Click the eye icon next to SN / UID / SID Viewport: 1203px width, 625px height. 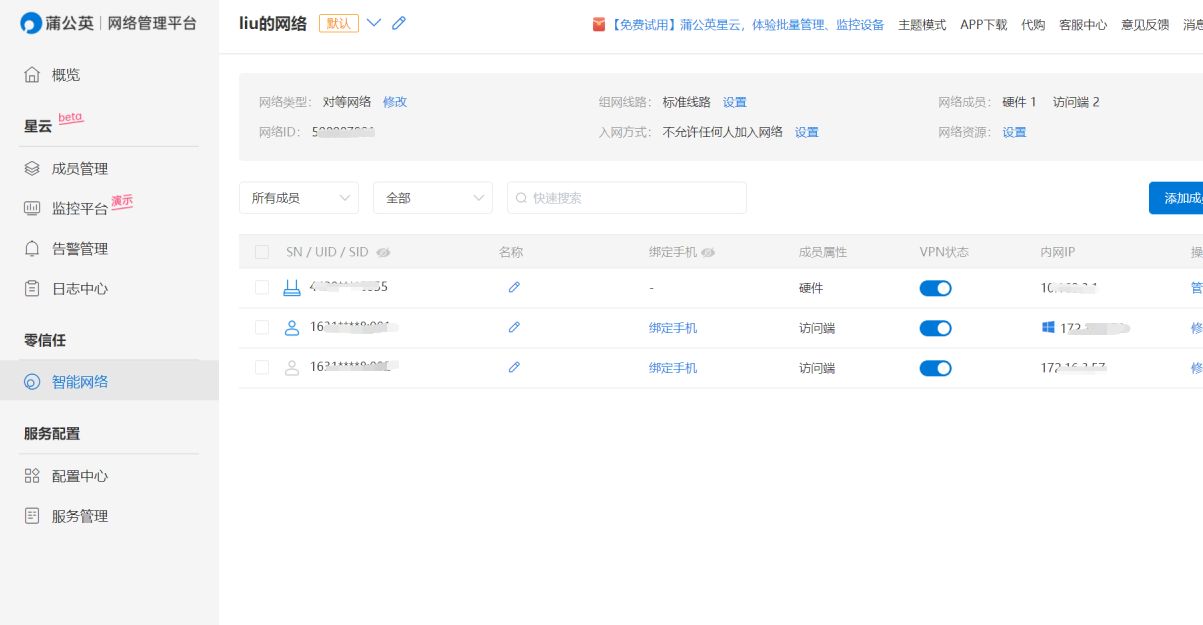(383, 253)
